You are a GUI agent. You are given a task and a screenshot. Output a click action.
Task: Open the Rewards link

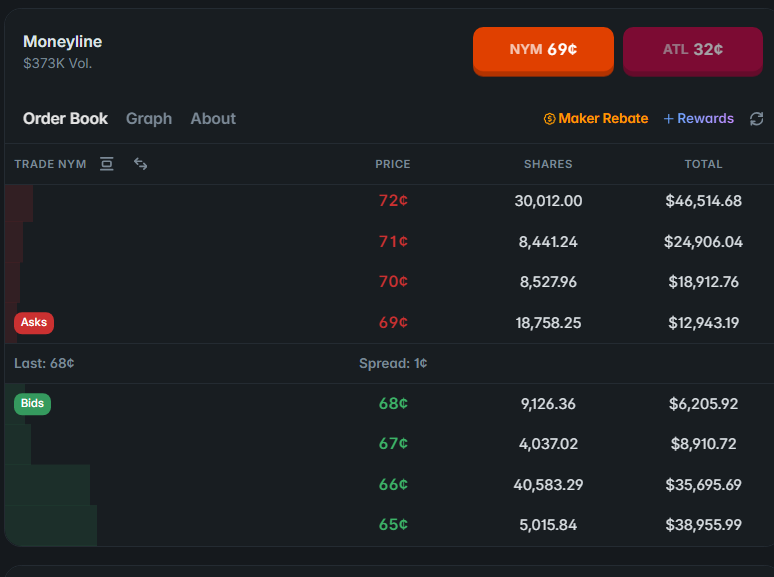point(698,118)
